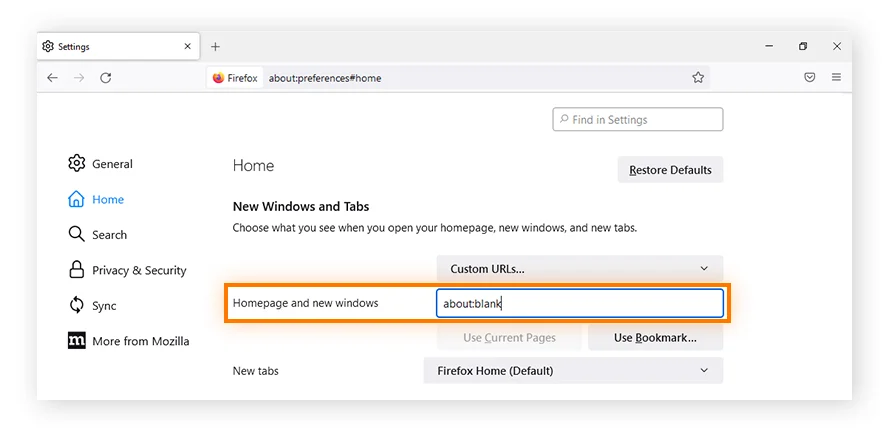Click the Find in Settings search box

coord(637,120)
